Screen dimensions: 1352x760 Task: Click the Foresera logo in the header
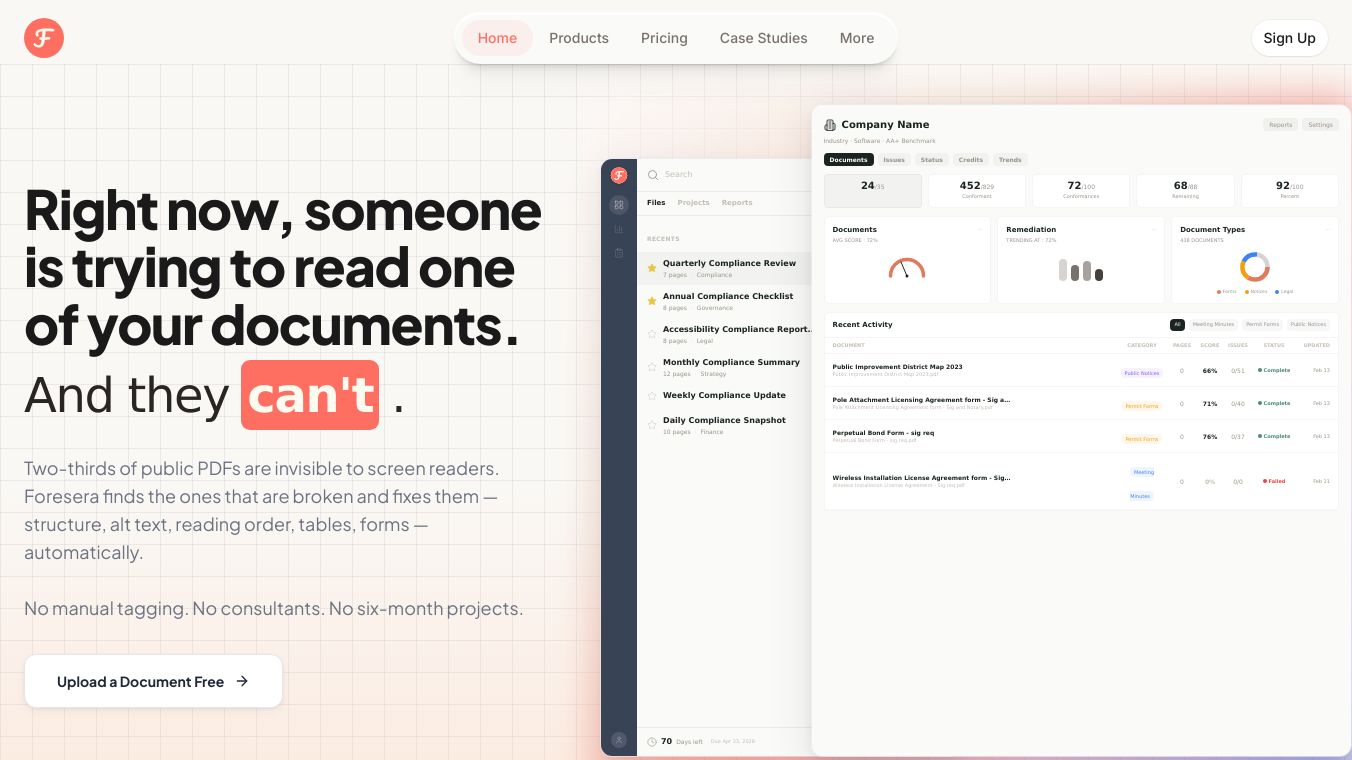(44, 38)
